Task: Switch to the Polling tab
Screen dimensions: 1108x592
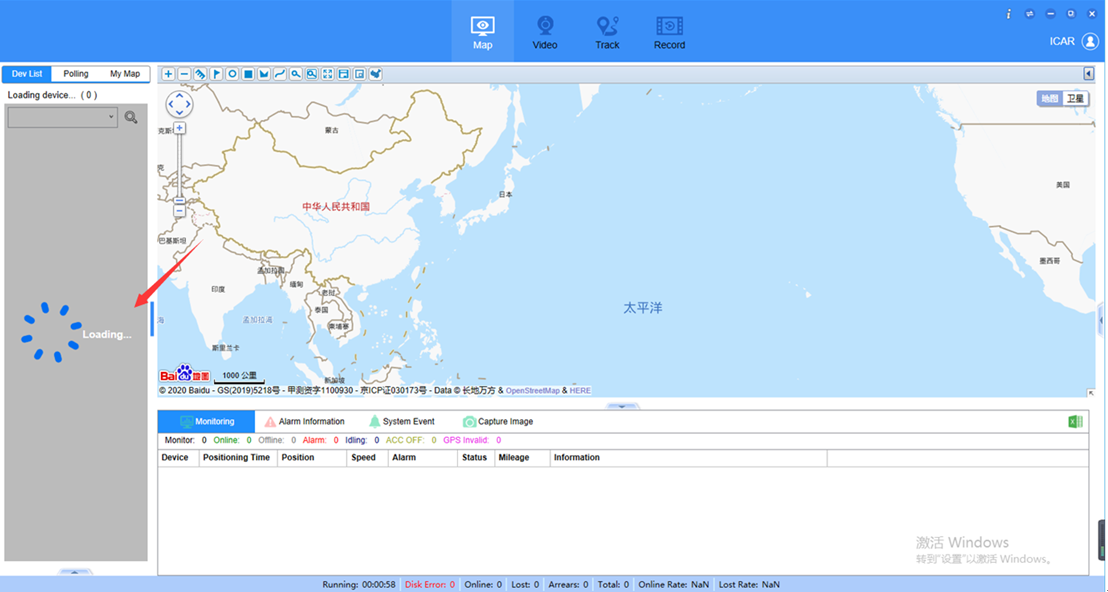Action: [x=76, y=74]
